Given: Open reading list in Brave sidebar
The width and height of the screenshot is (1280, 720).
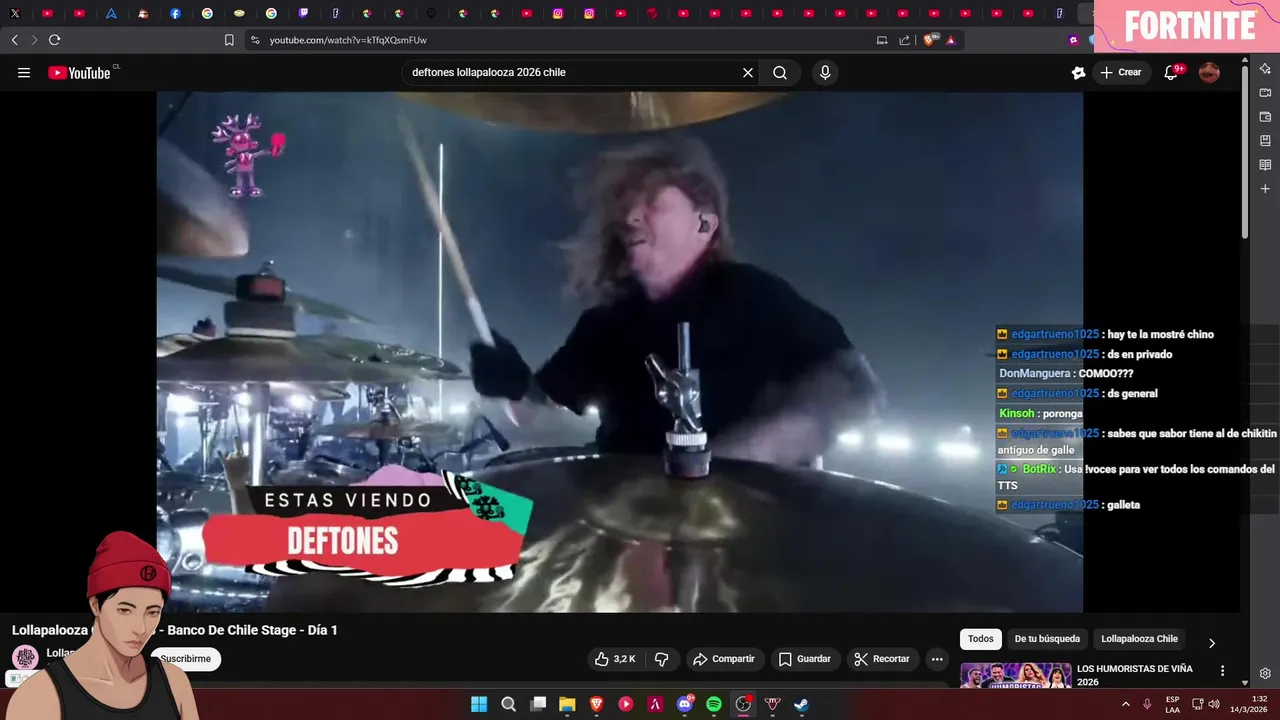Looking at the screenshot, I should pos(1265,164).
